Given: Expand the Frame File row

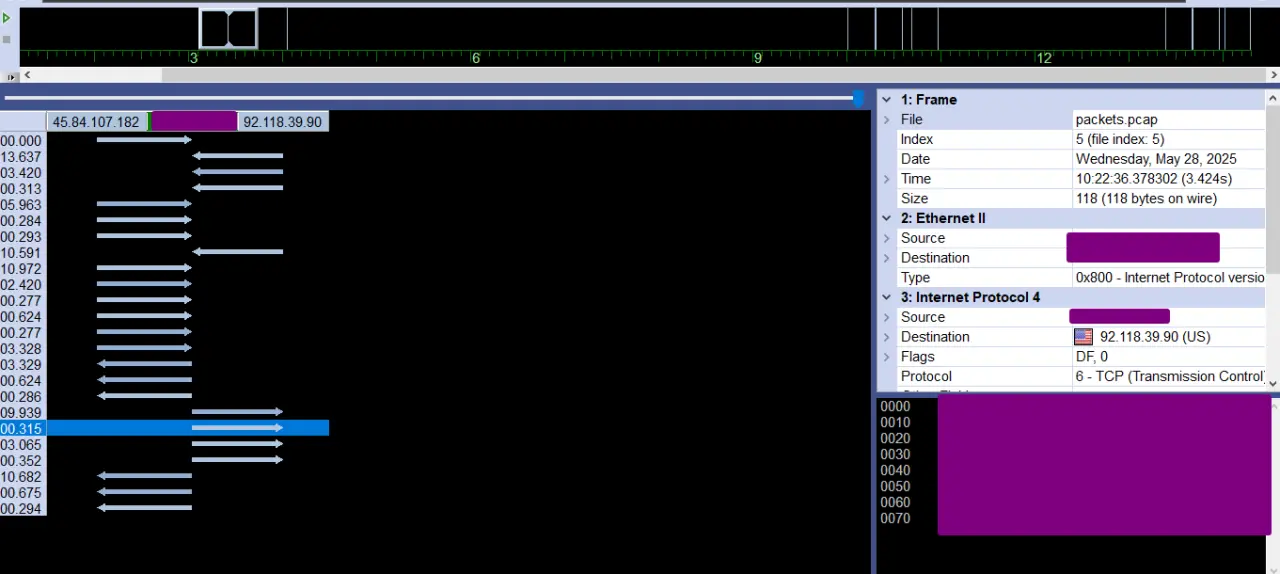Looking at the screenshot, I should coord(887,119).
